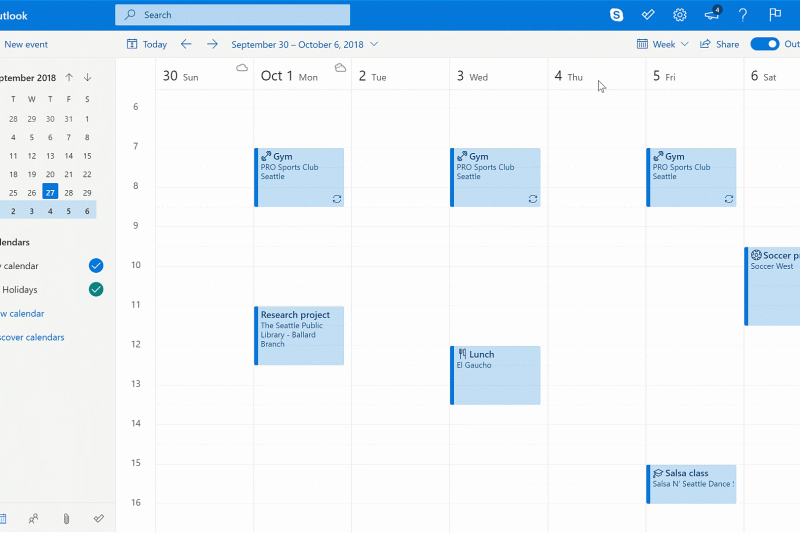
Task: Open Skype from the header
Action: click(616, 15)
